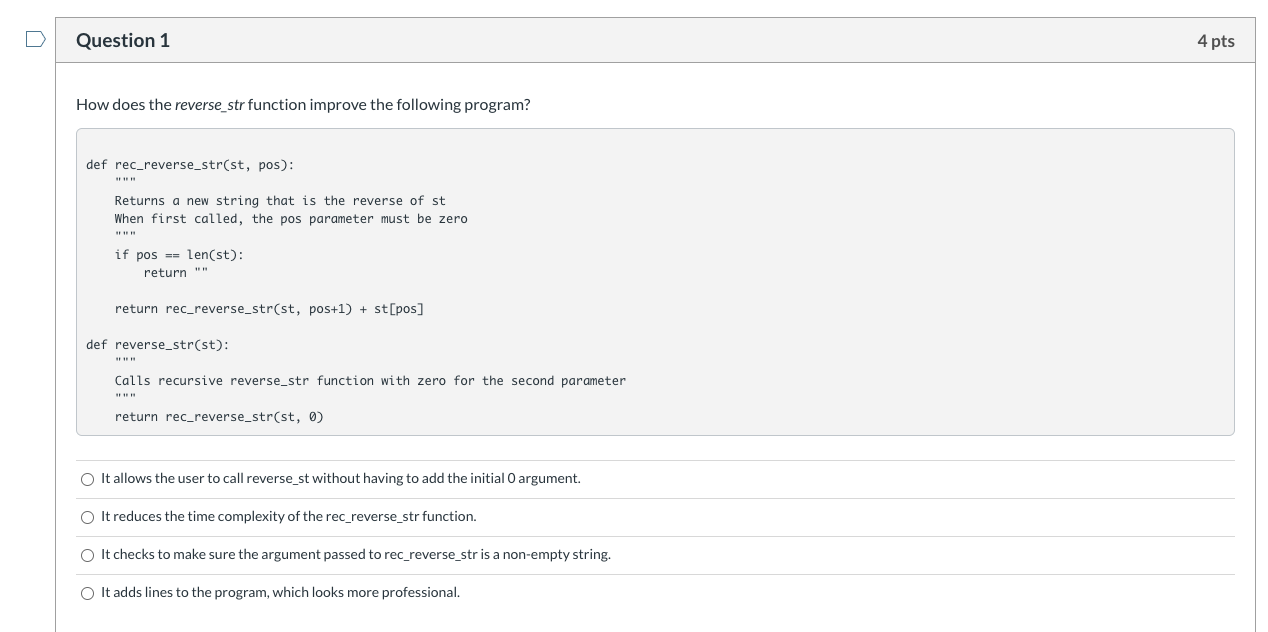The height and width of the screenshot is (632, 1268).
Task: Select radio option about initial 0 argument
Action: [88, 479]
